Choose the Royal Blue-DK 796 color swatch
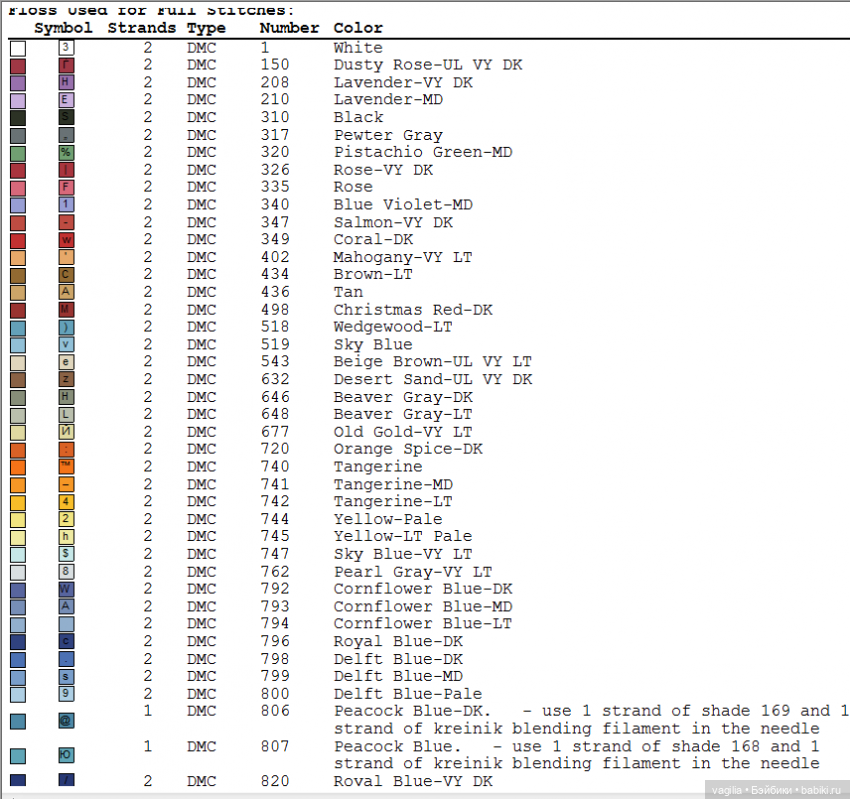Image resolution: width=850 pixels, height=799 pixels. [18, 642]
